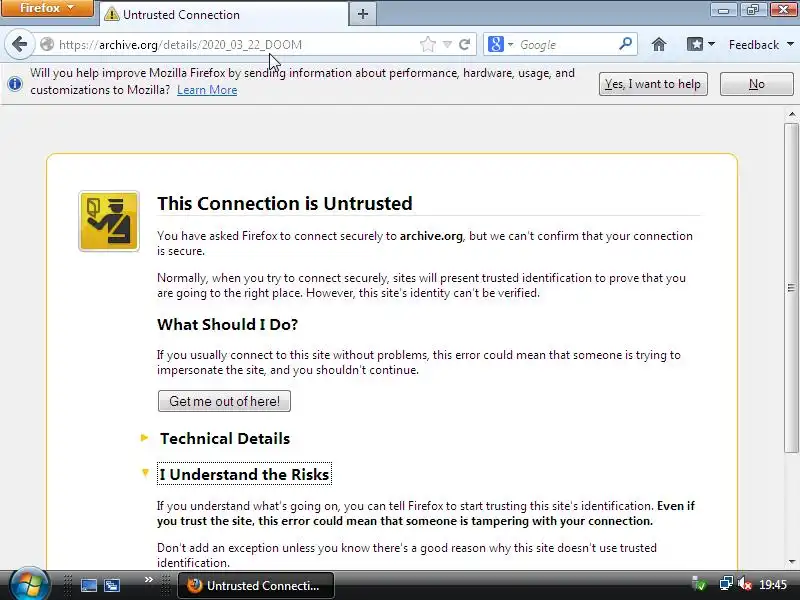Viewport: 800px width, 600px height.
Task: Open the Feedback dropdown
Action: [761, 44]
